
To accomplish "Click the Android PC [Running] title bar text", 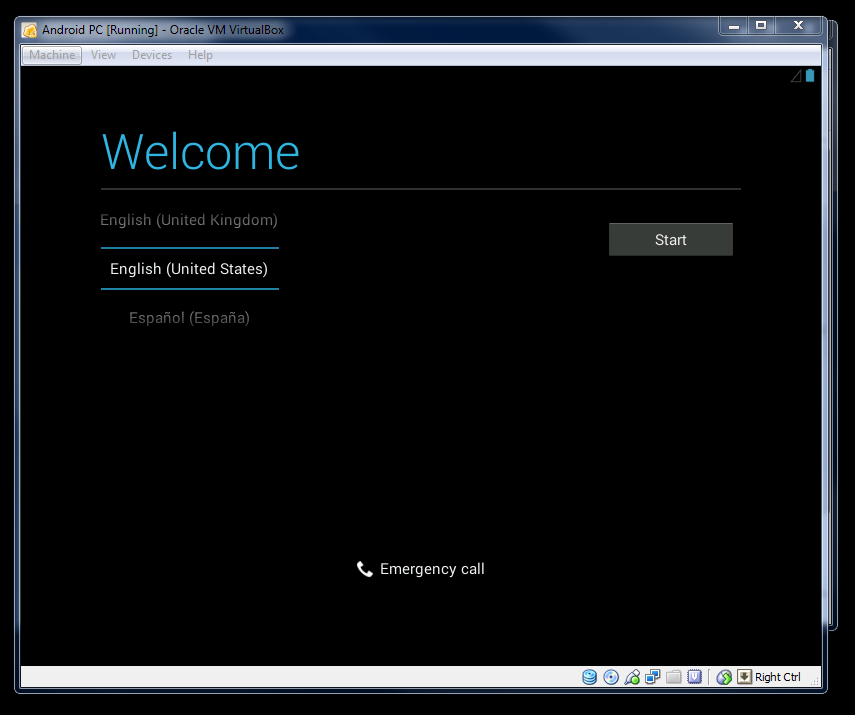I will 162,30.
